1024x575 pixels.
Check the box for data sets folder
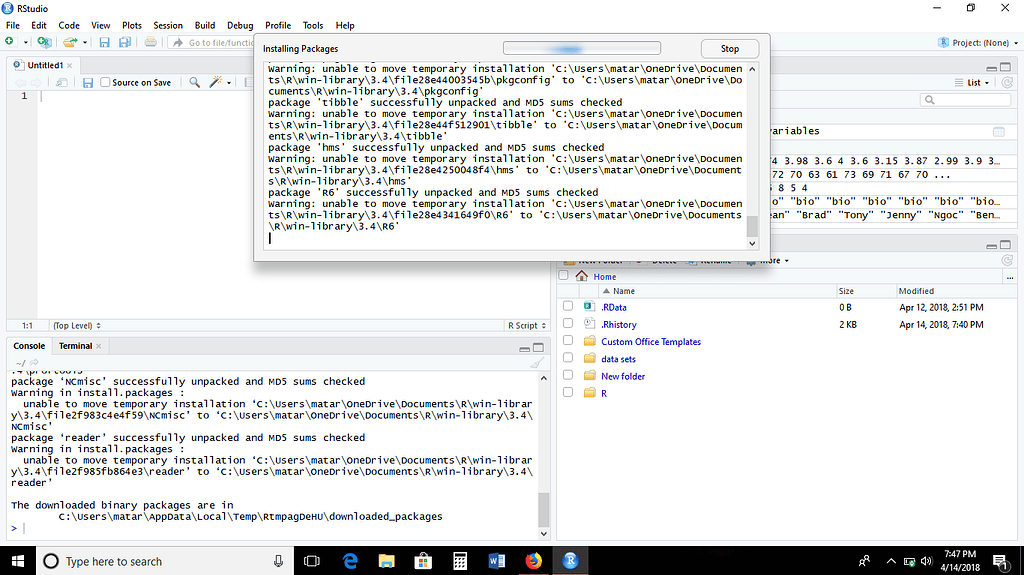(568, 357)
